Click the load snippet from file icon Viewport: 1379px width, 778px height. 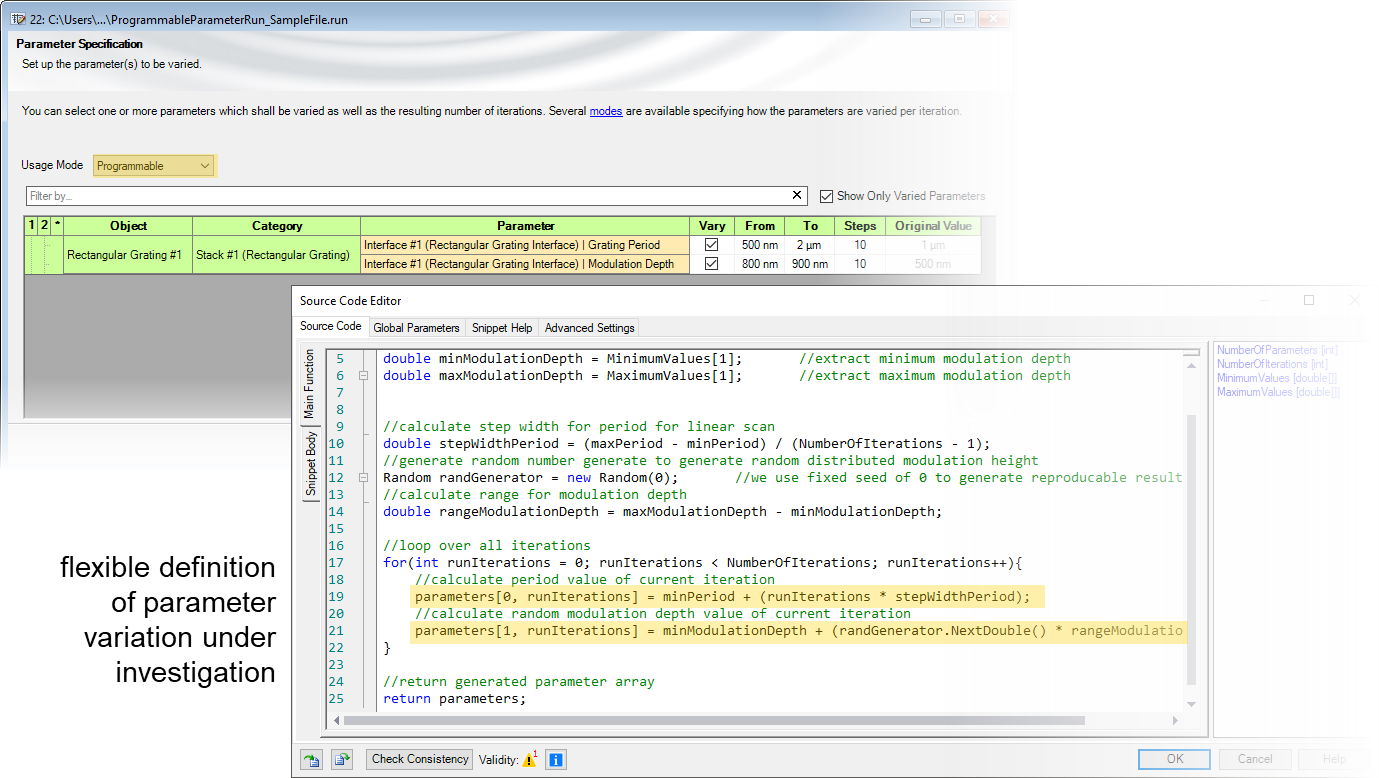click(x=311, y=760)
